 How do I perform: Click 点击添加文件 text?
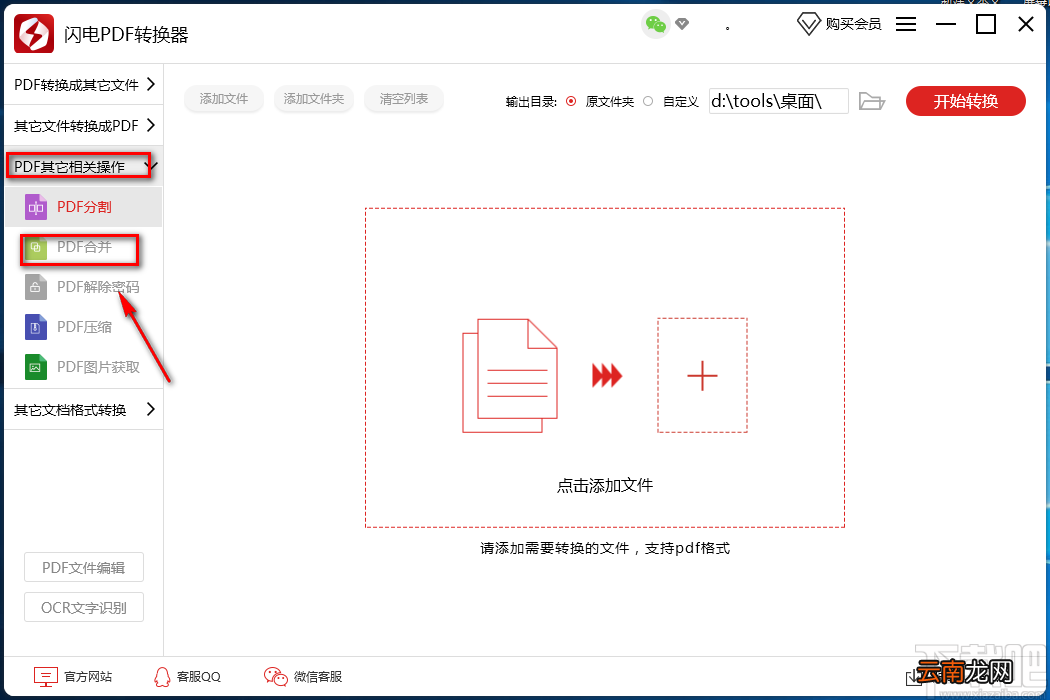(605, 485)
